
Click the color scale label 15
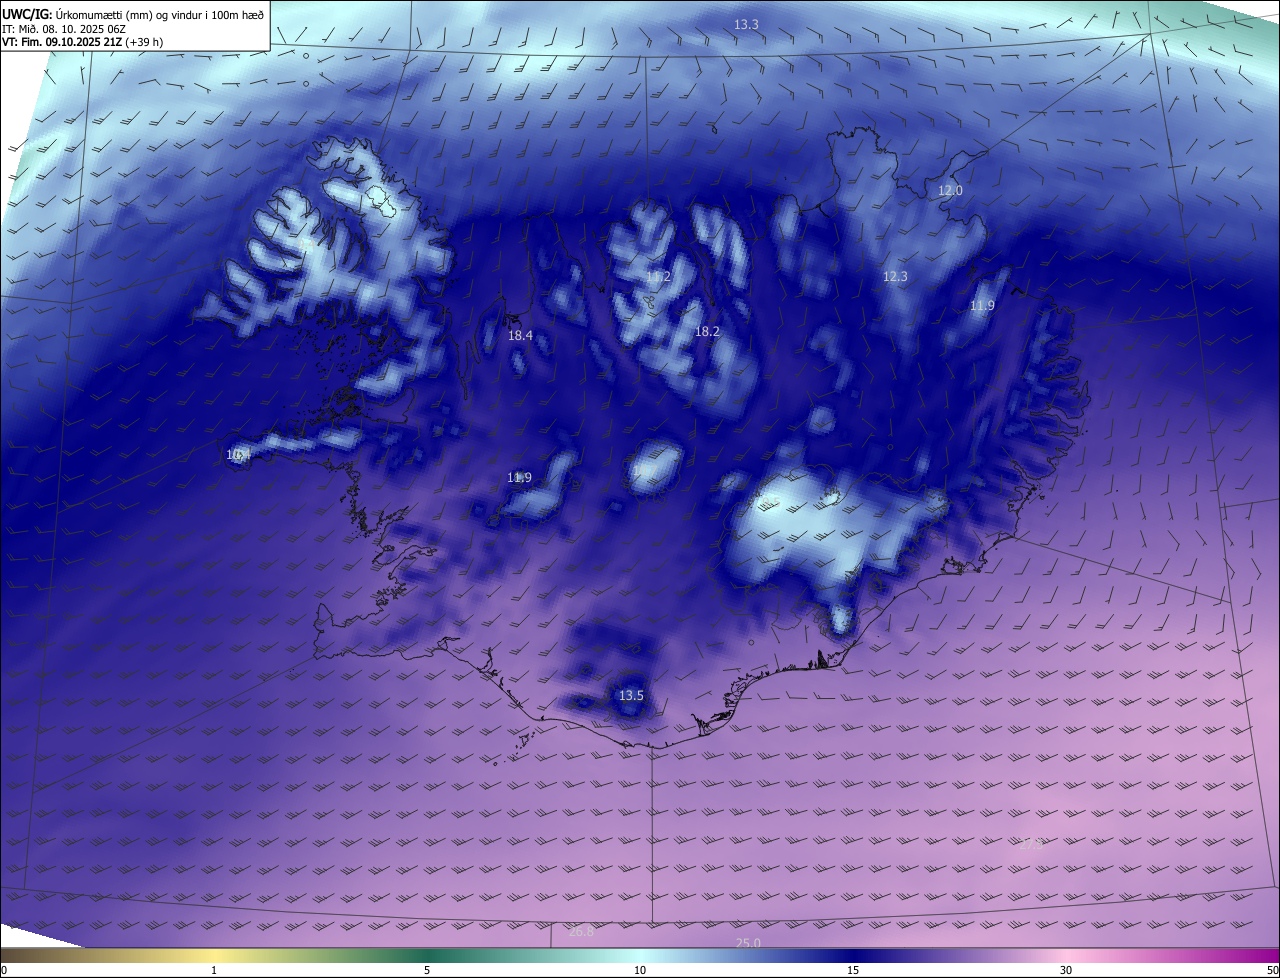click(853, 970)
